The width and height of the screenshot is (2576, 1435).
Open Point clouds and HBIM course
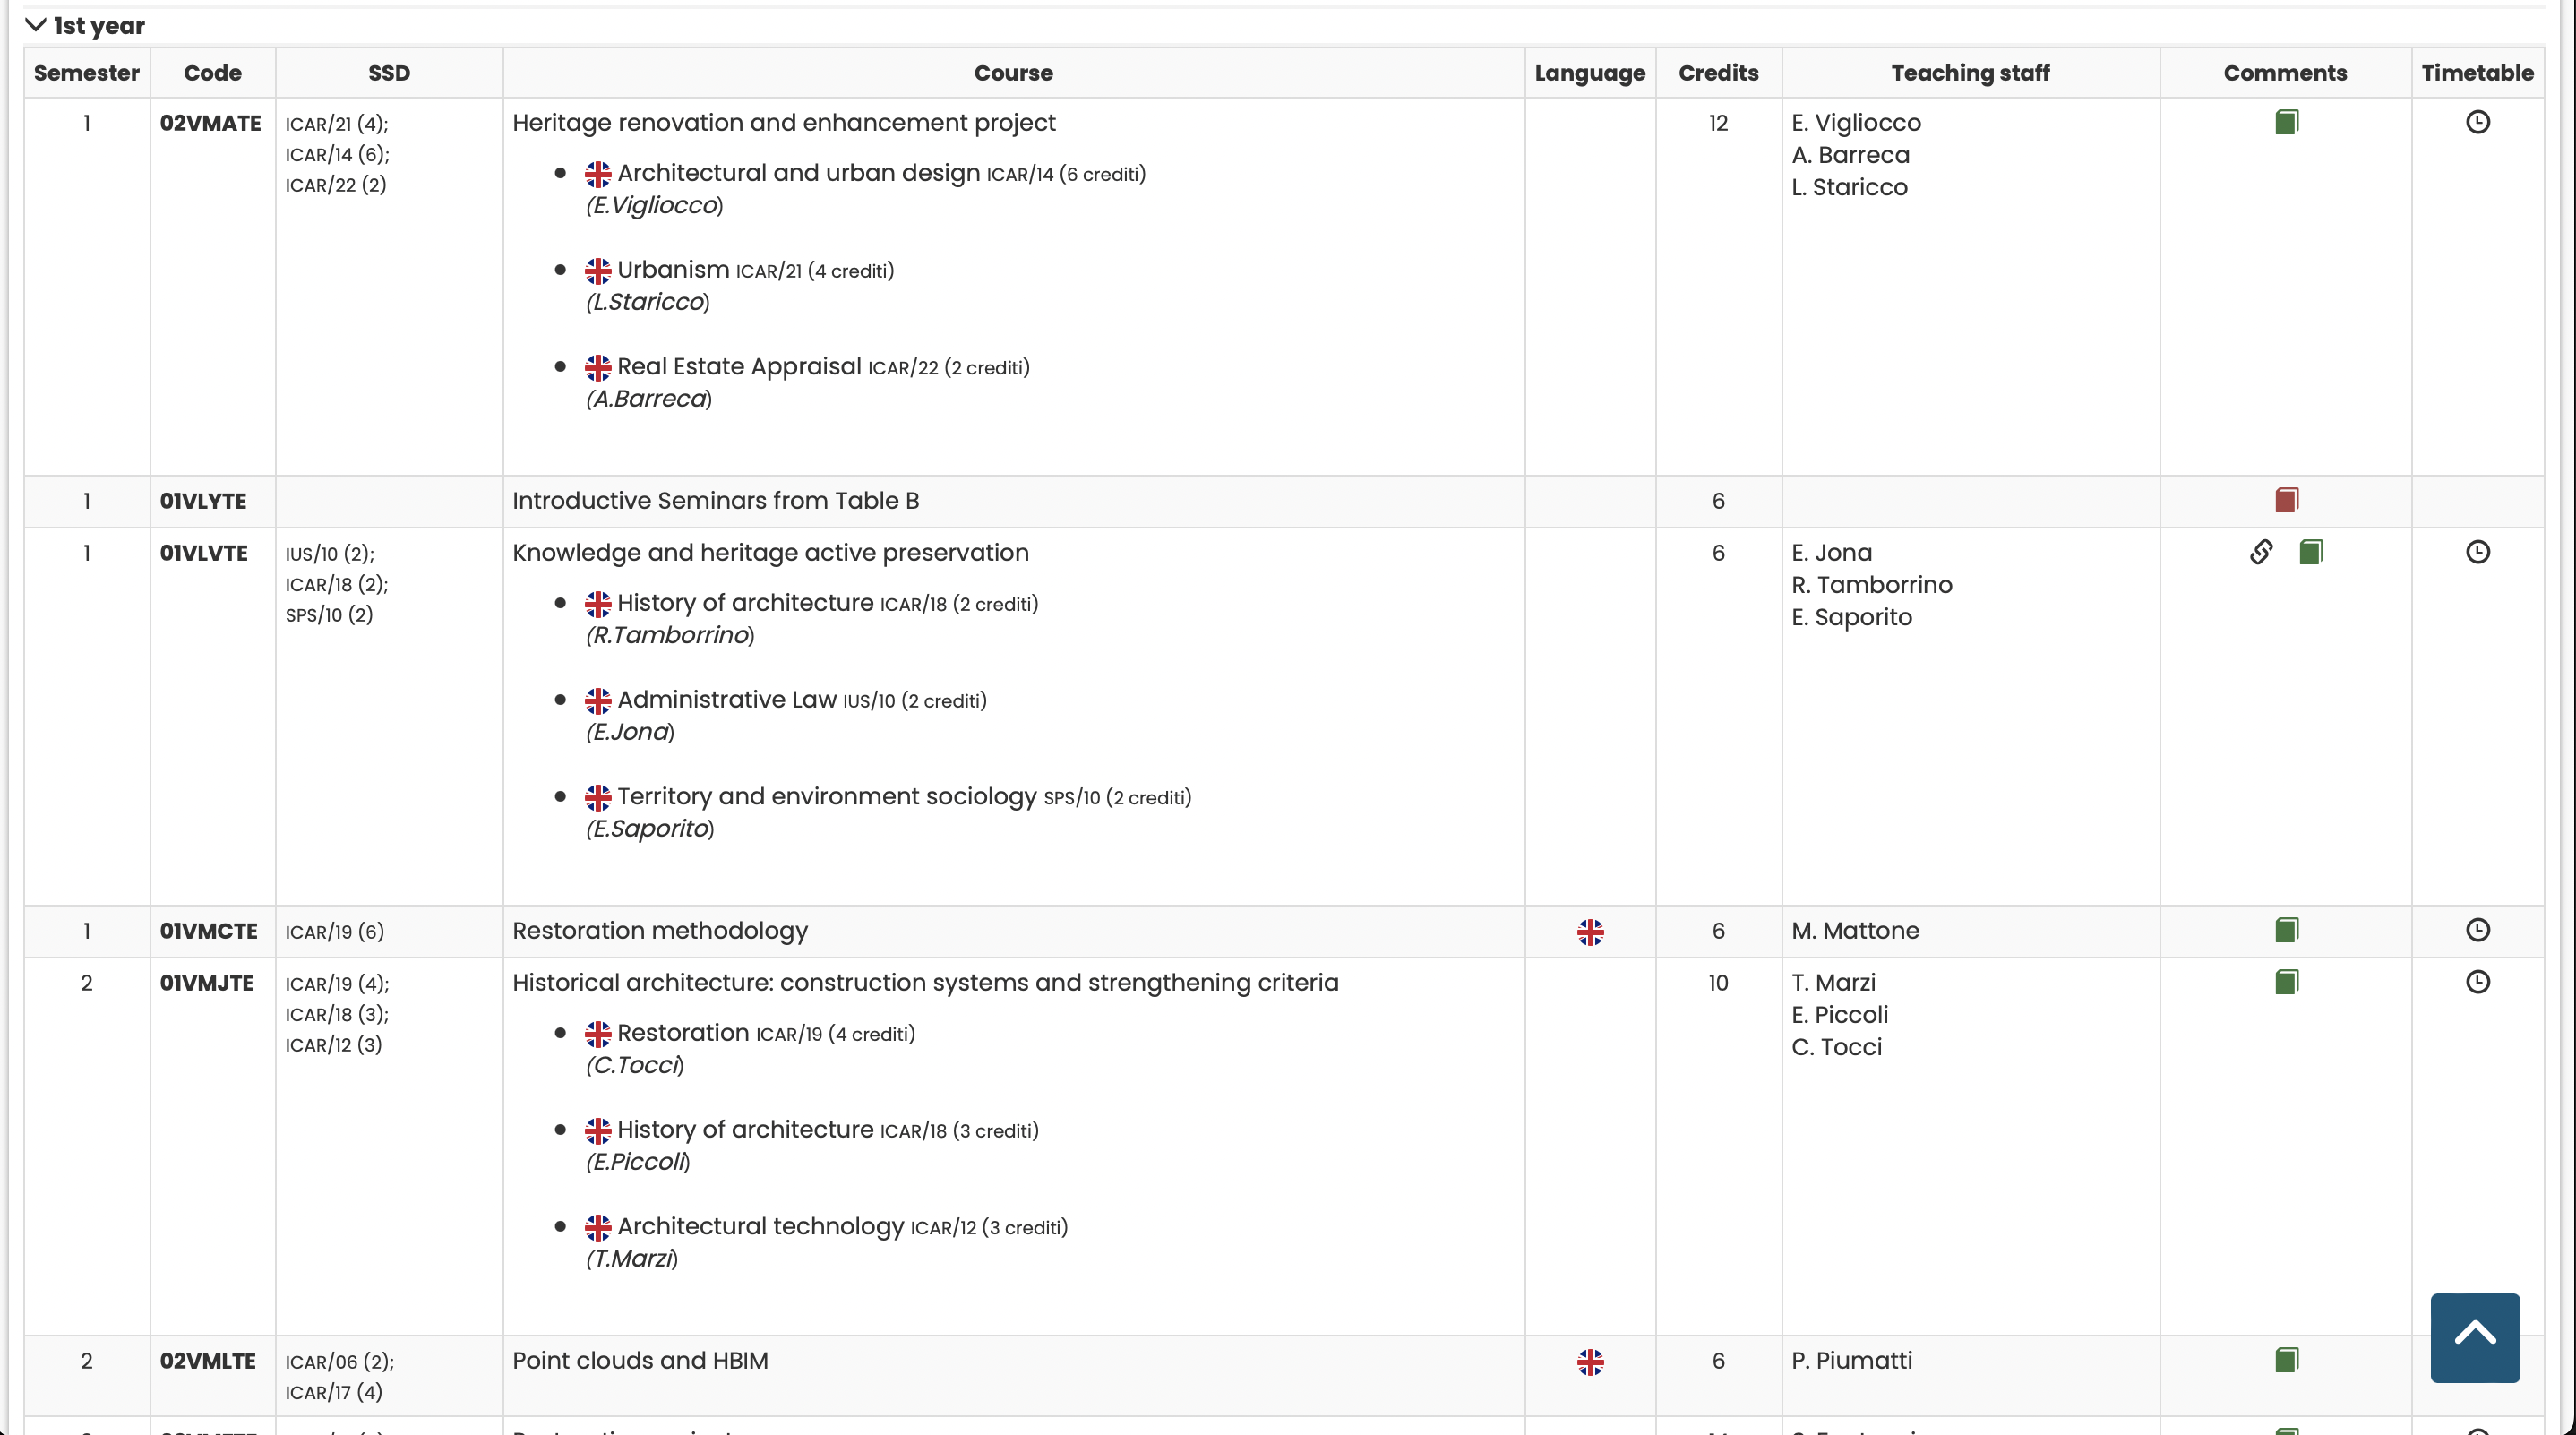click(640, 1361)
